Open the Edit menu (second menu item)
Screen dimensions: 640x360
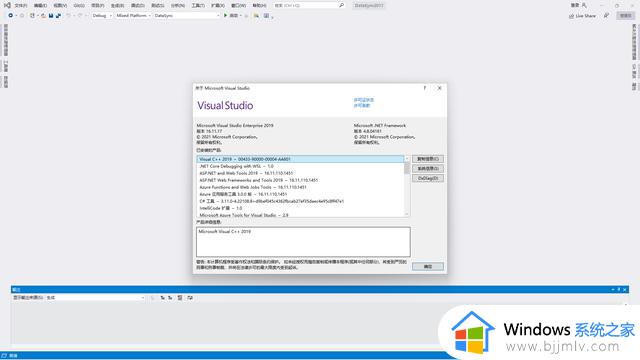[40, 5]
